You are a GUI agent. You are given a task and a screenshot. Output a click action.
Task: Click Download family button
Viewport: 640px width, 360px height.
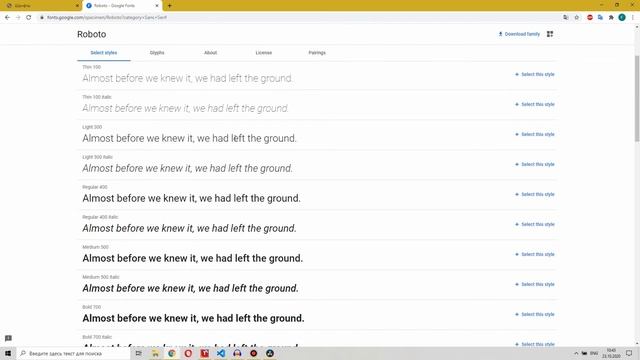(519, 34)
